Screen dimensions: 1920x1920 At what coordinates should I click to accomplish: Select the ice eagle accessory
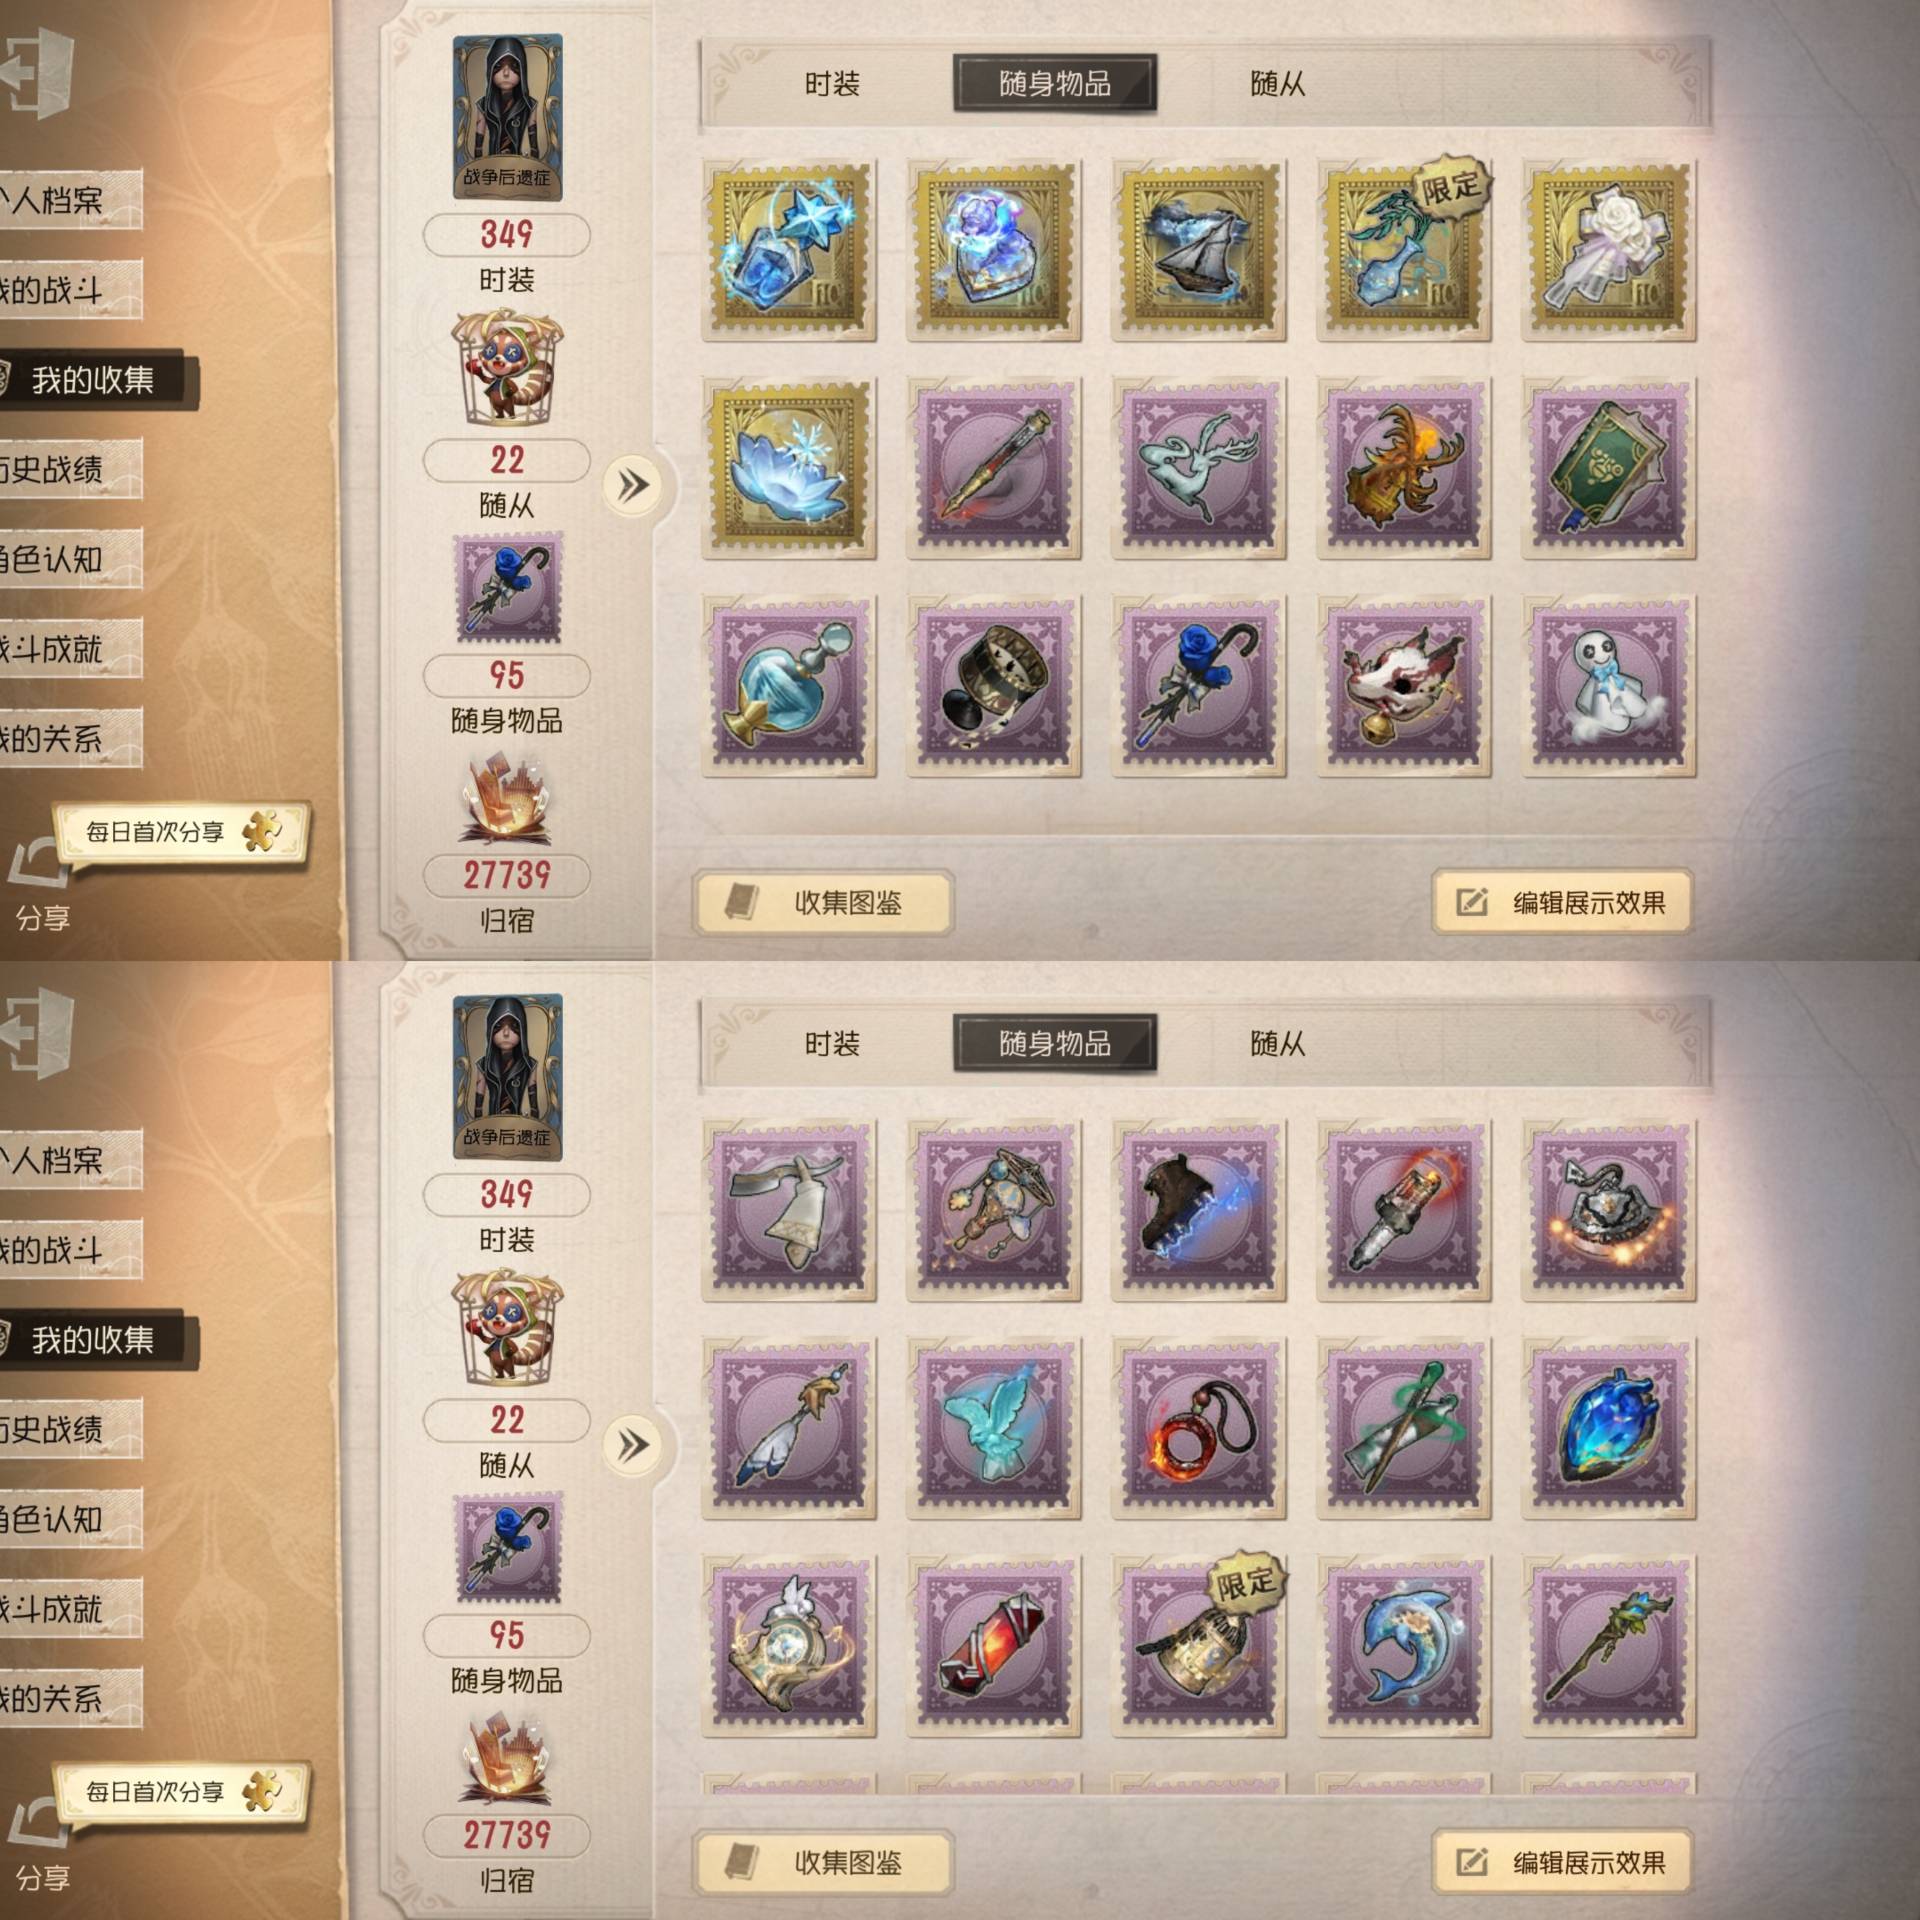pos(993,1428)
